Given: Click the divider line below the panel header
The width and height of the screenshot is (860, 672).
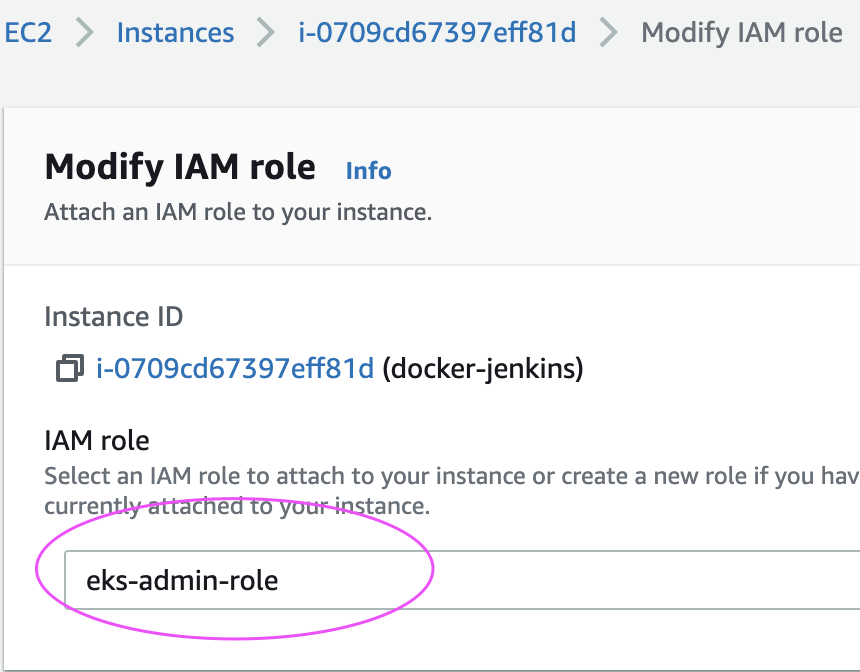Looking at the screenshot, I should [430, 265].
